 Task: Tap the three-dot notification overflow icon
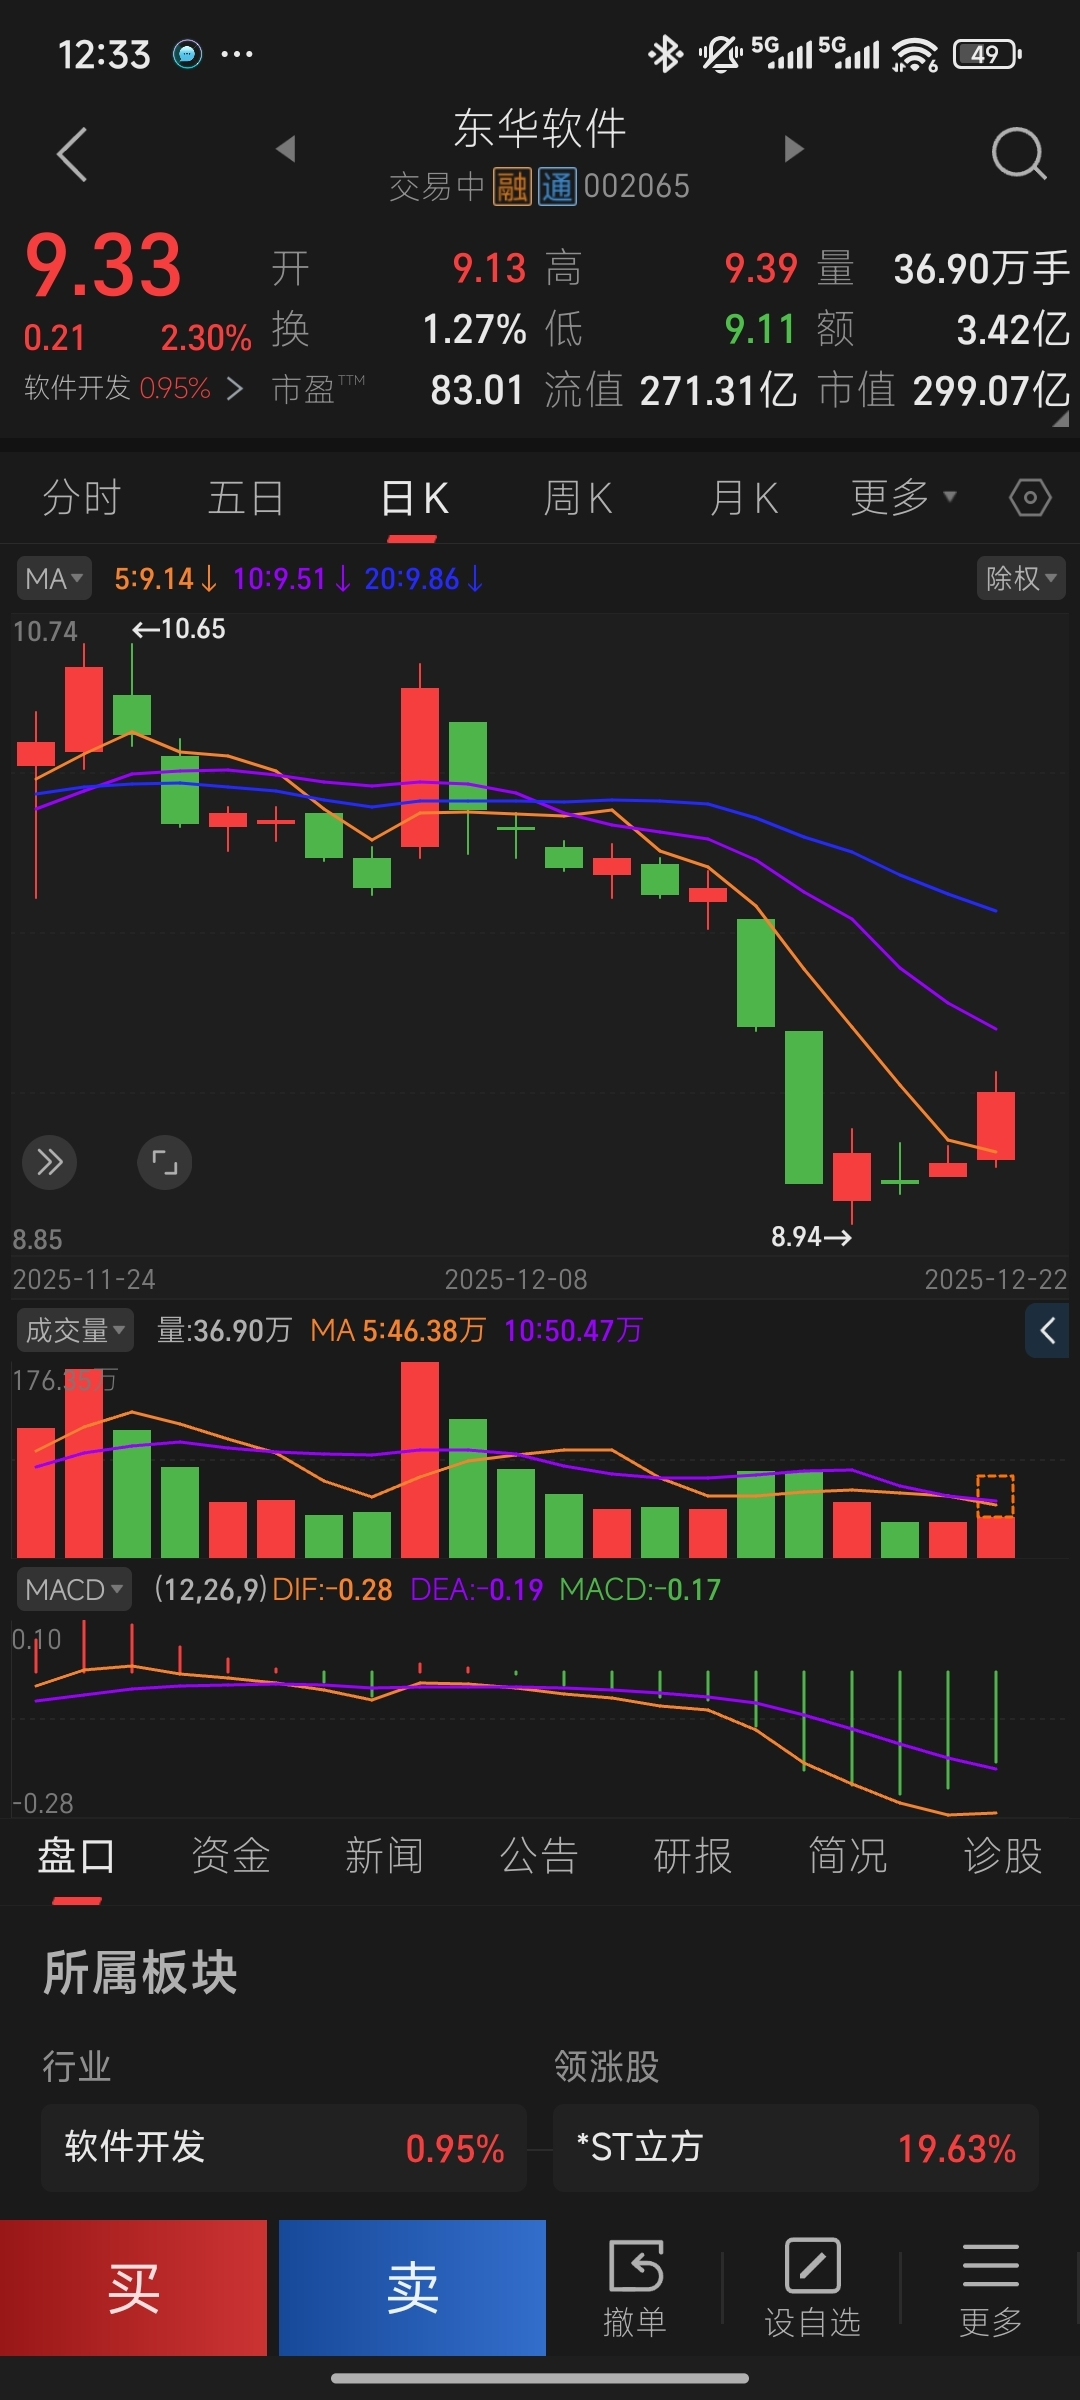[237, 54]
